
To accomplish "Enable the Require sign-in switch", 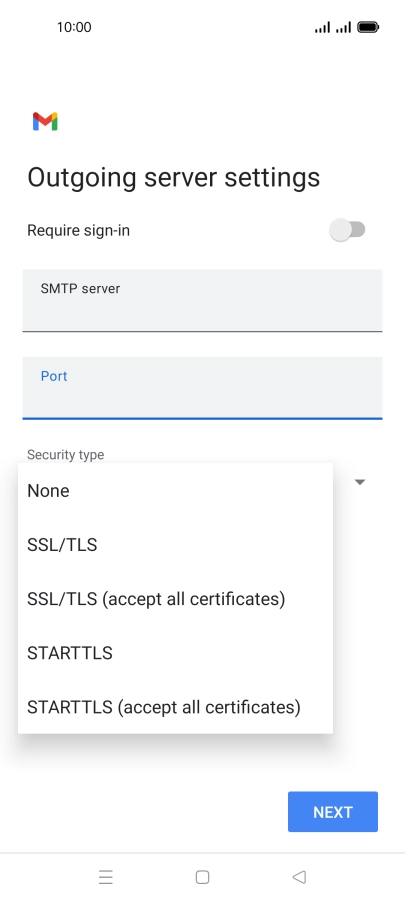I will pos(347,230).
